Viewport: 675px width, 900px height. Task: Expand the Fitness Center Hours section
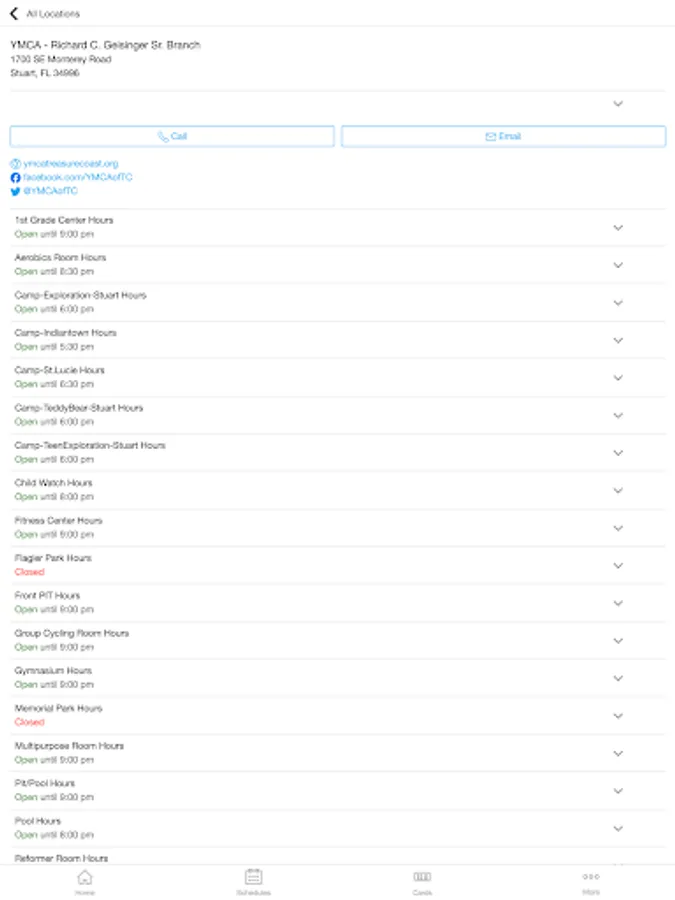[x=618, y=527]
